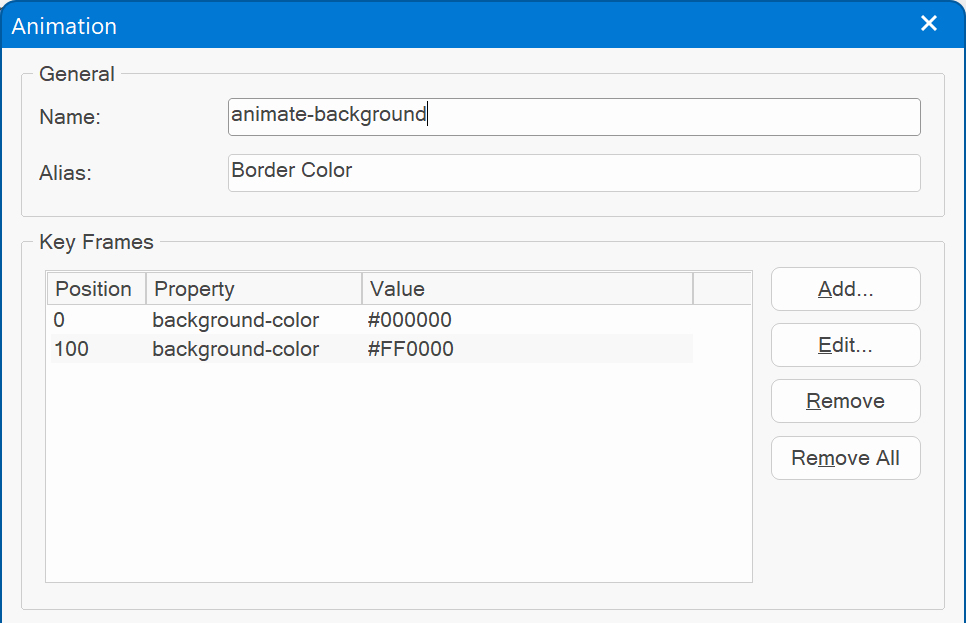Click the #FF0000 value cell
The width and height of the screenshot is (966, 623).
click(x=410, y=349)
